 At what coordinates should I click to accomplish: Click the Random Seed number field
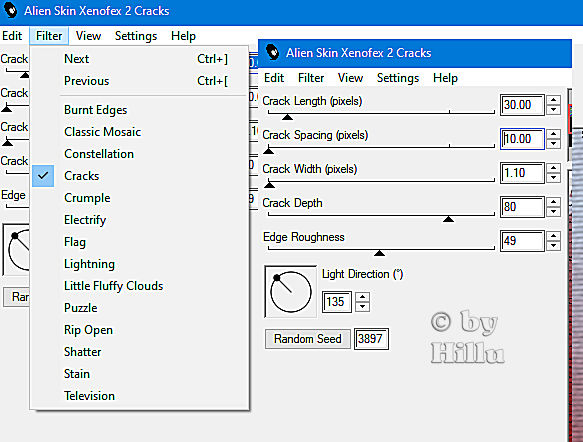tap(371, 339)
